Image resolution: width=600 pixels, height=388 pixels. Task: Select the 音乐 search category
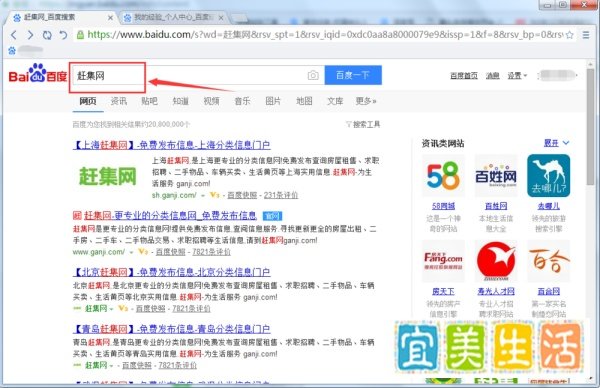click(242, 101)
